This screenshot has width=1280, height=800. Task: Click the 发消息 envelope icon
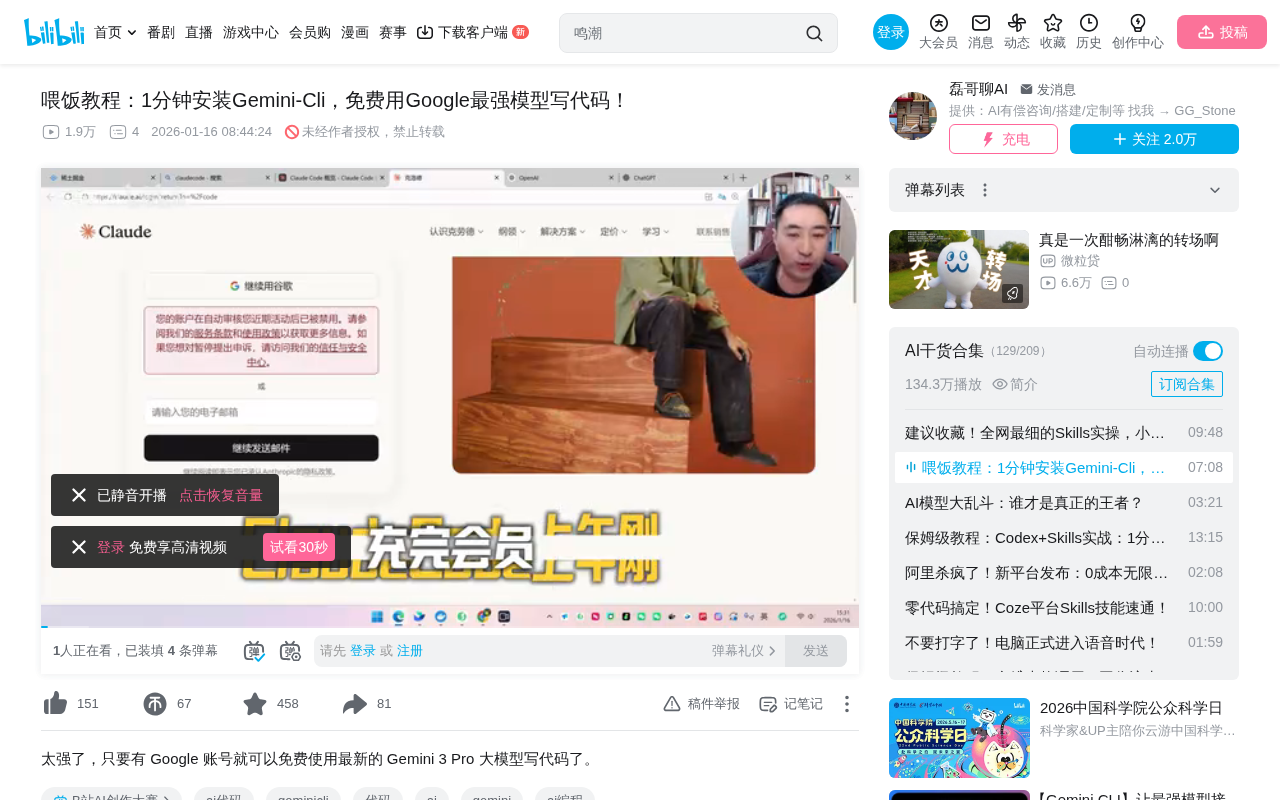pos(1026,89)
